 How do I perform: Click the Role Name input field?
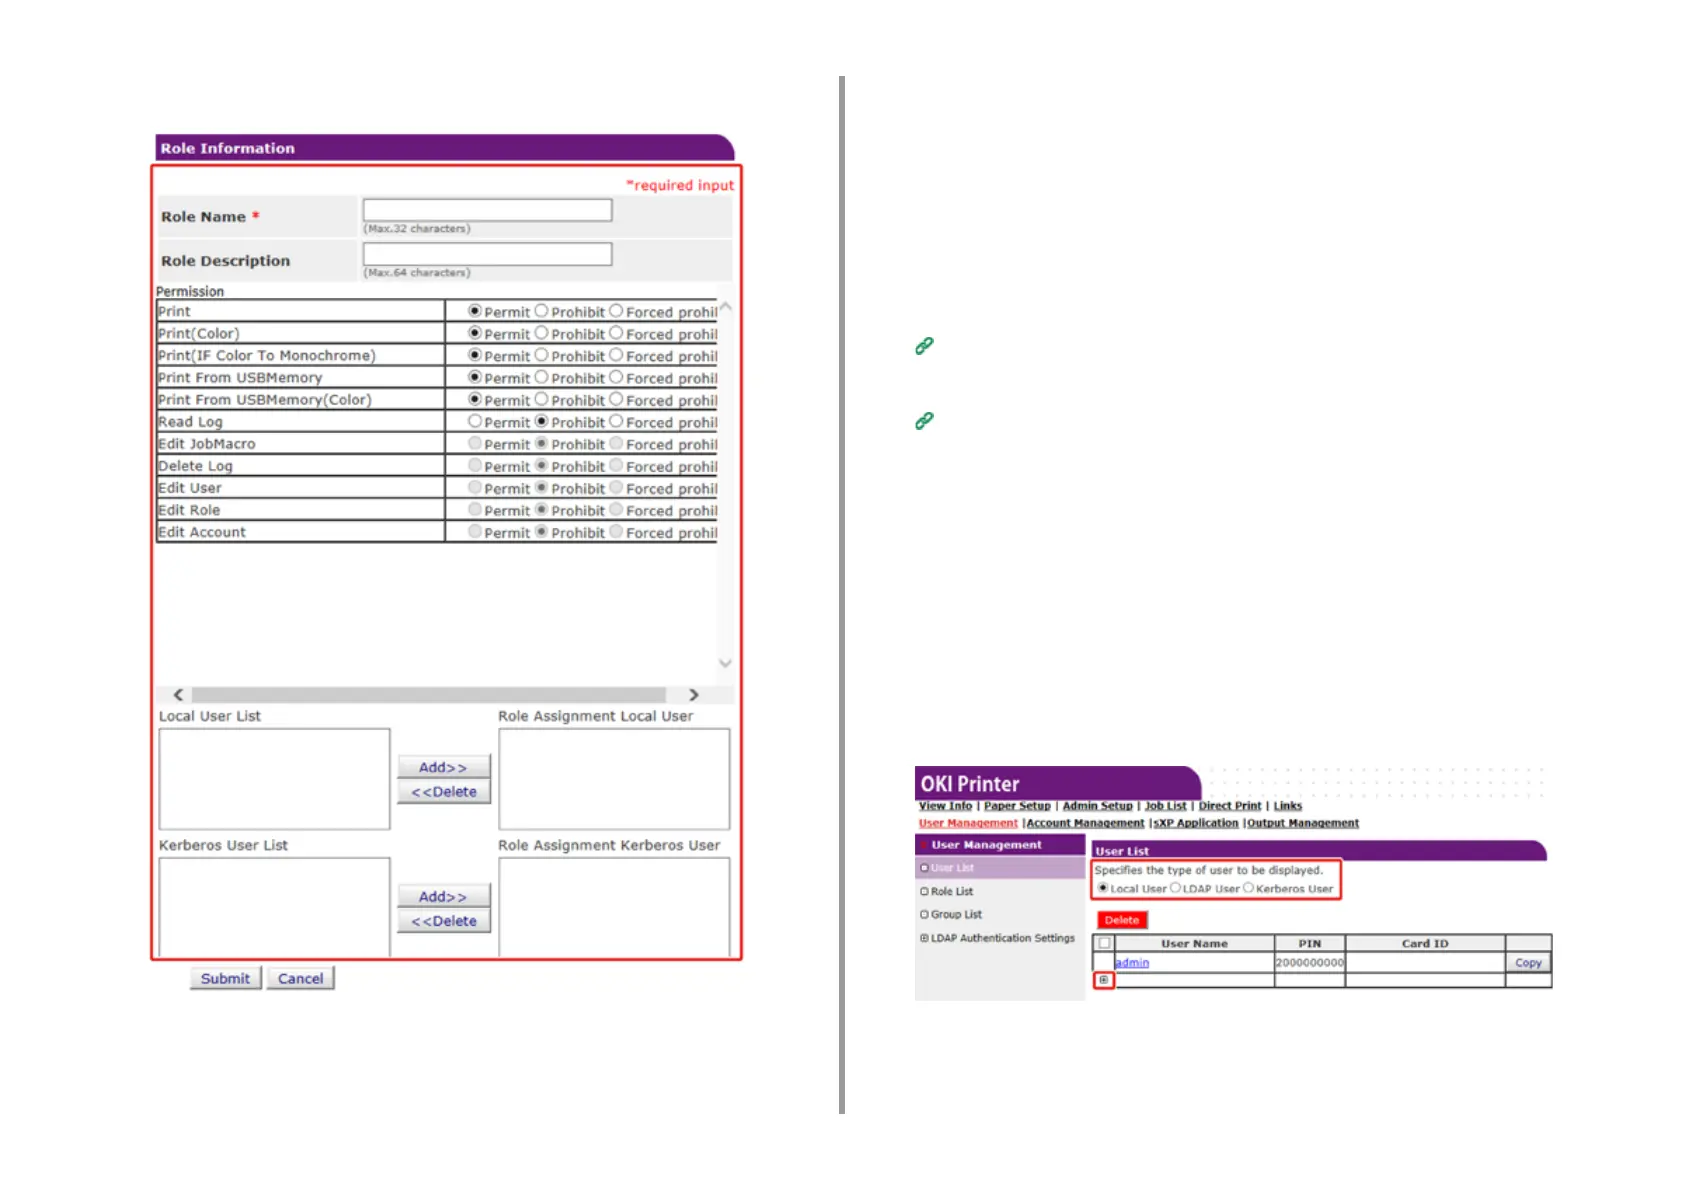click(x=487, y=210)
